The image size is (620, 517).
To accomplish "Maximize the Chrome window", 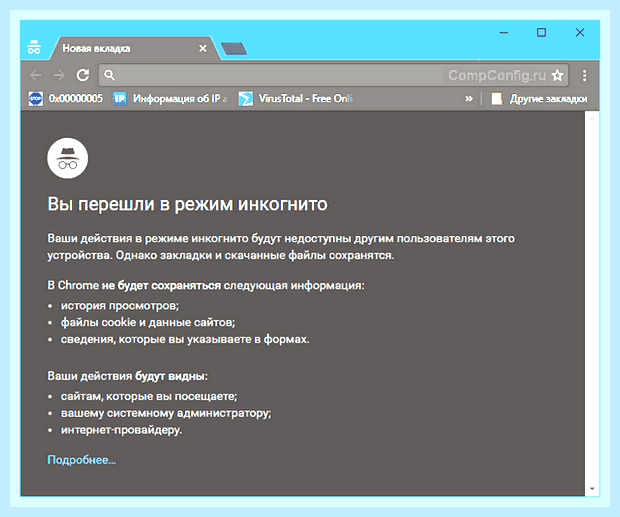I will [x=541, y=32].
